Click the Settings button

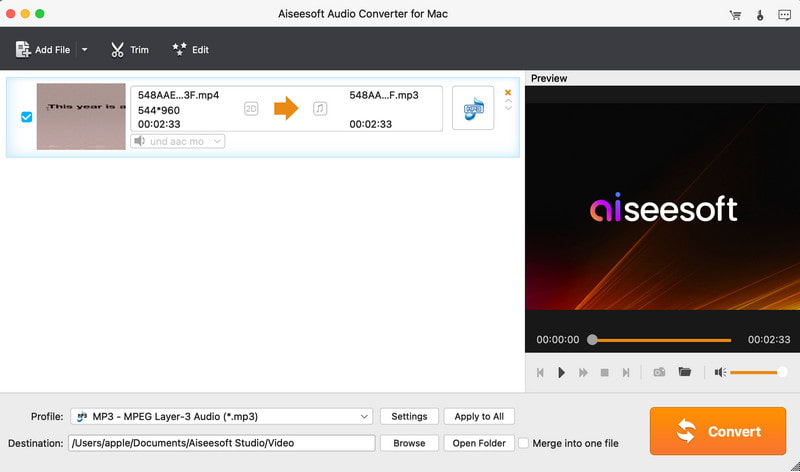pyautogui.click(x=409, y=416)
